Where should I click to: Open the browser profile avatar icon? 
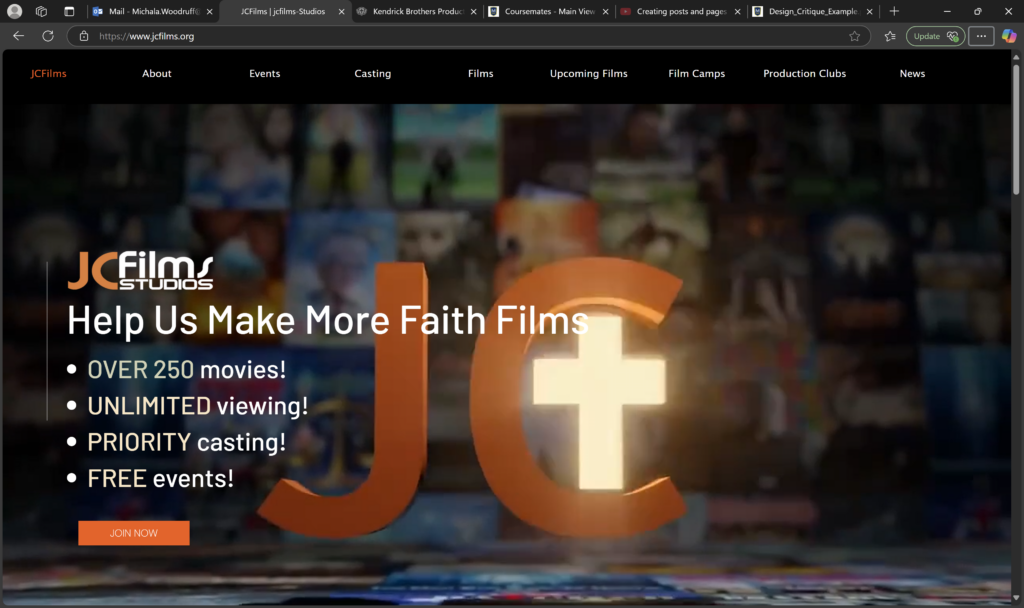click(14, 11)
